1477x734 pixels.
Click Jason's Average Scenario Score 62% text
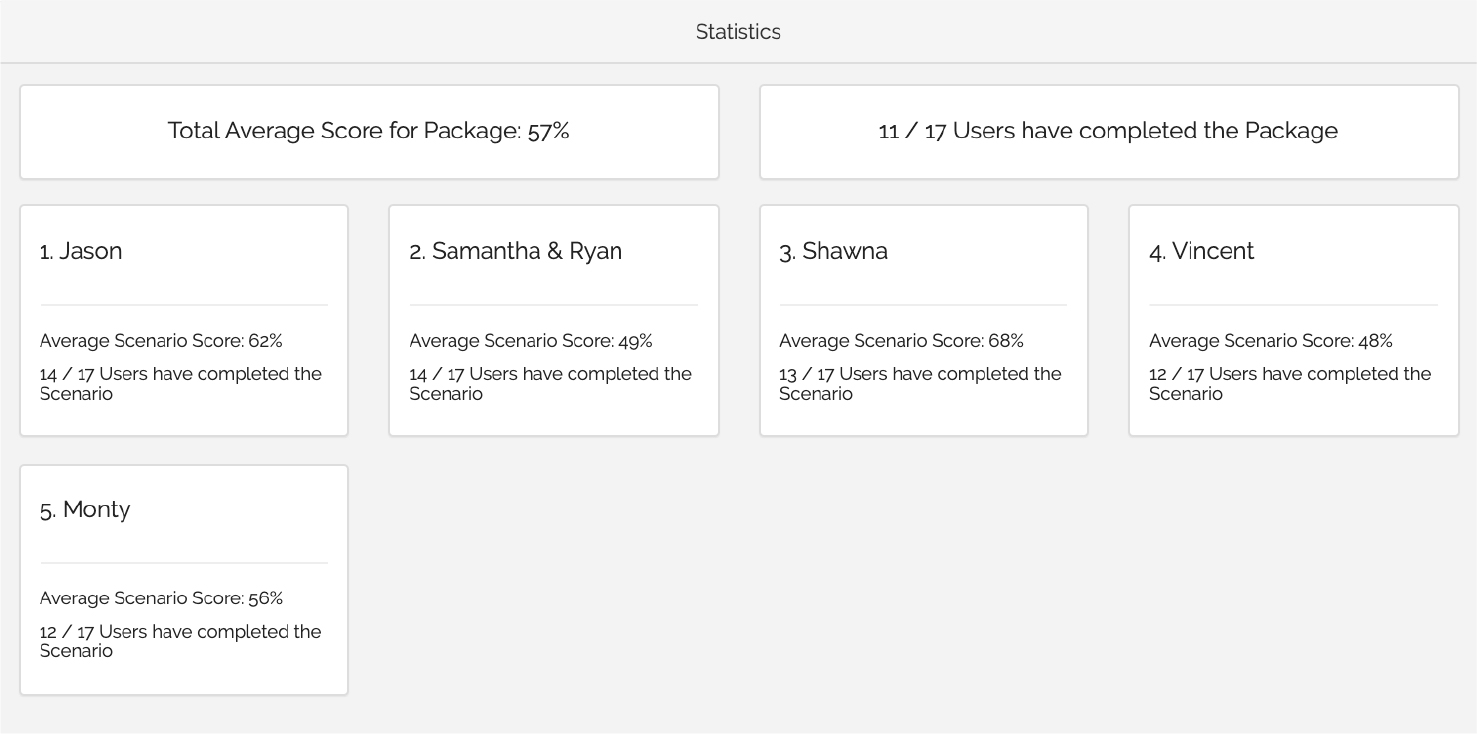click(x=161, y=341)
